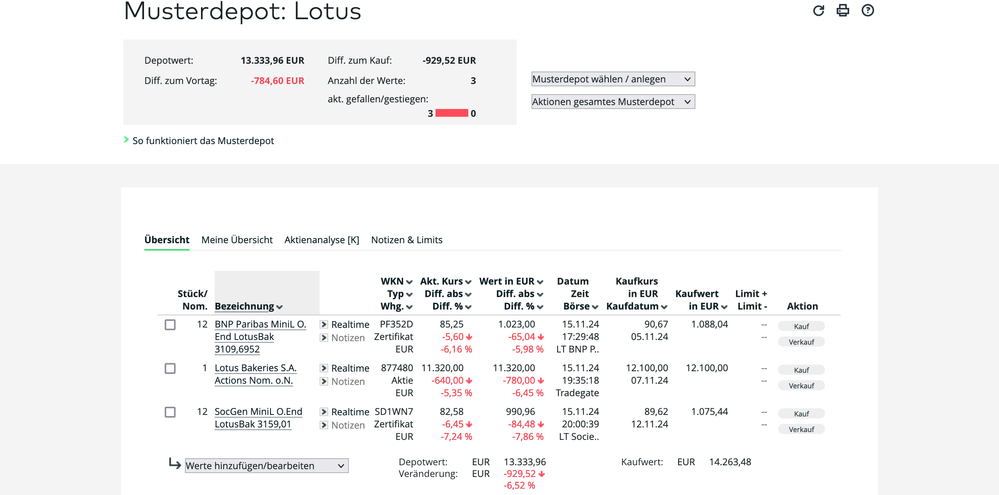Click the refresh icon beside the Musterdepot title
The image size is (999, 495).
(x=819, y=10)
